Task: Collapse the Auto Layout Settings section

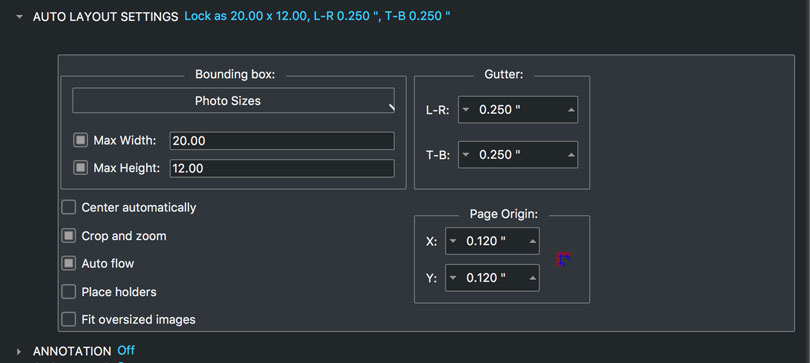Action: click(20, 17)
